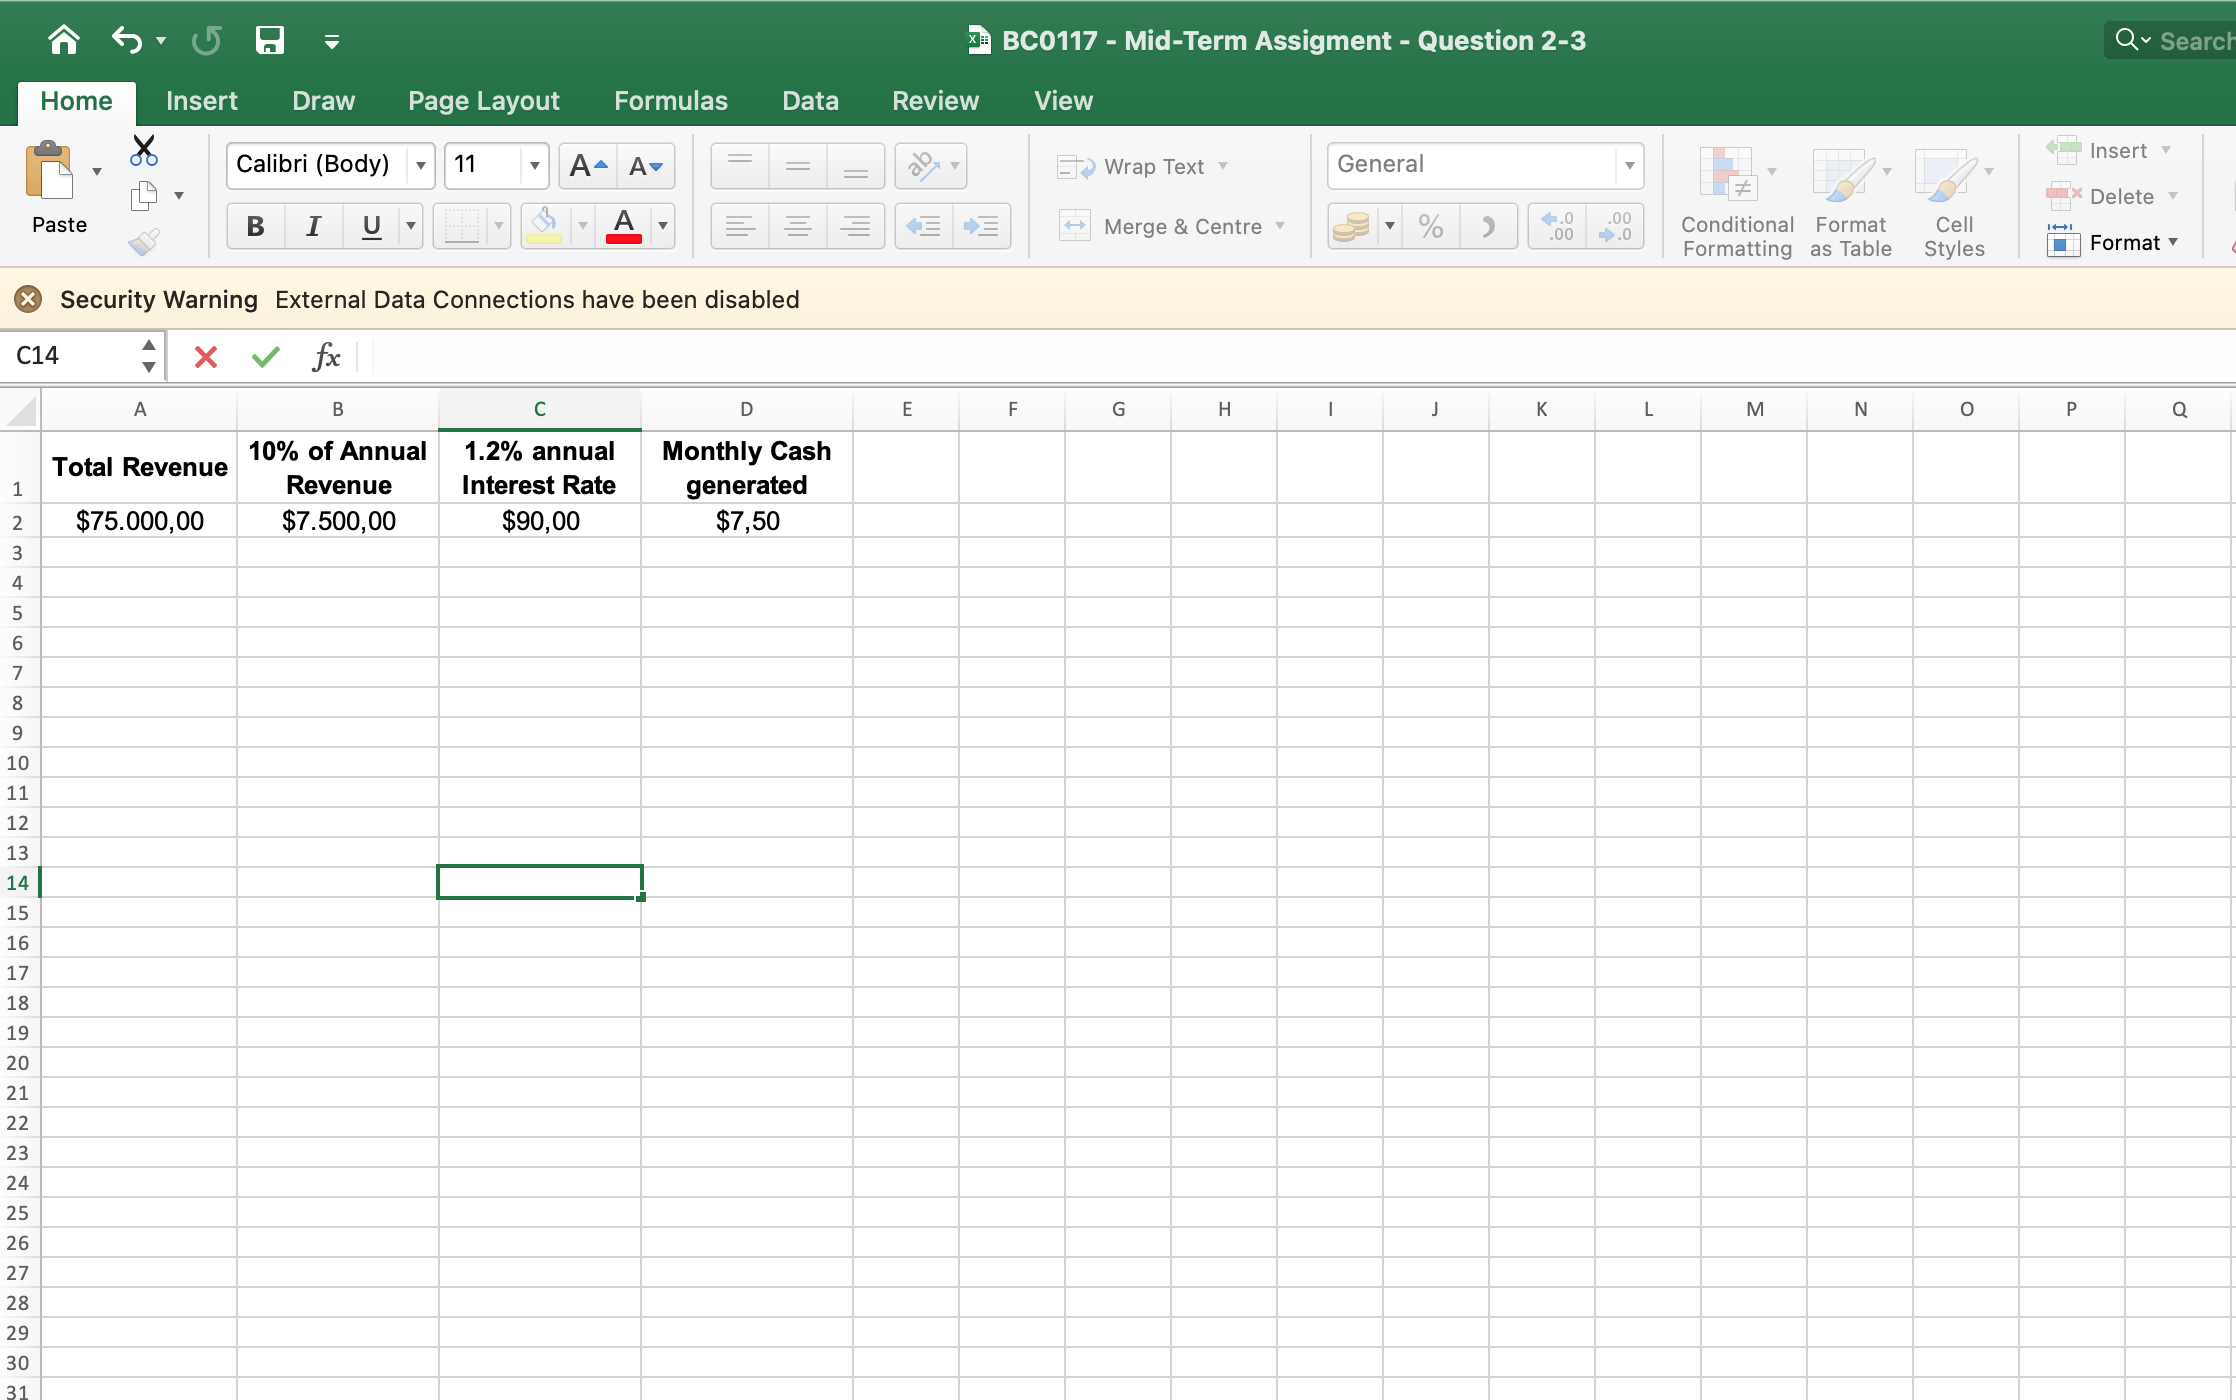
Task: Copy selection with the copy icon
Action: point(144,196)
